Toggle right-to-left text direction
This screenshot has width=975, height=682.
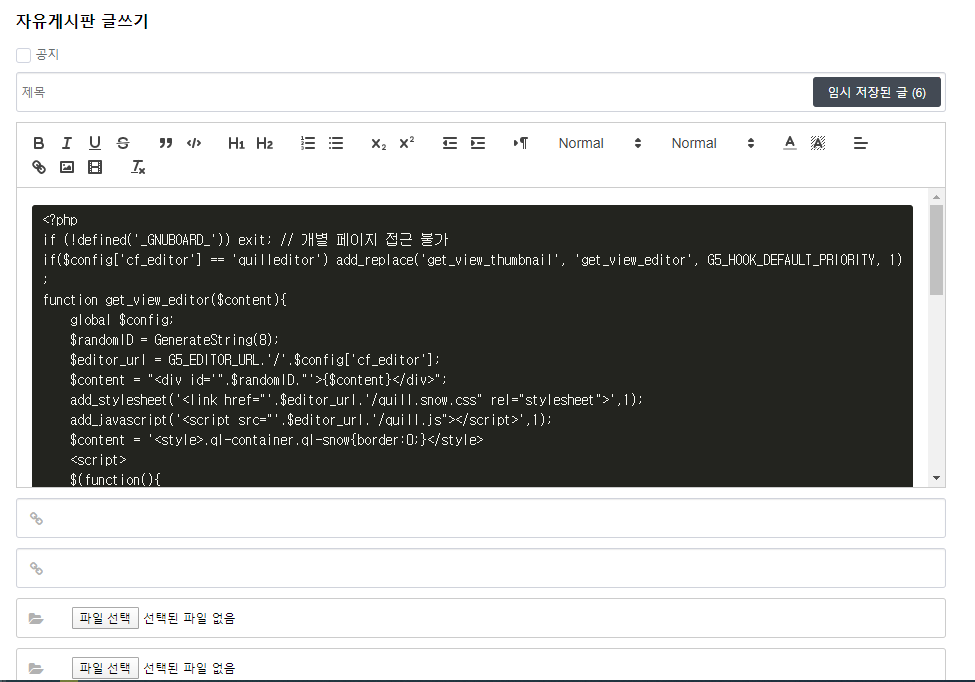(521, 143)
